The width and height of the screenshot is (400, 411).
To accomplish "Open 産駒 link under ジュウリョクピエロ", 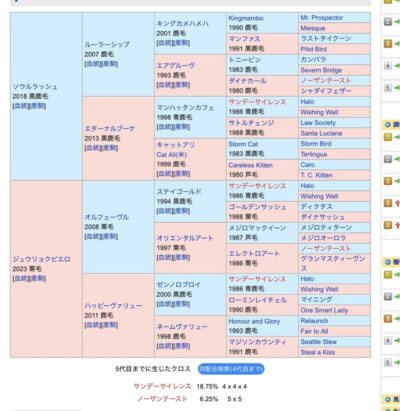I will tap(37, 278).
